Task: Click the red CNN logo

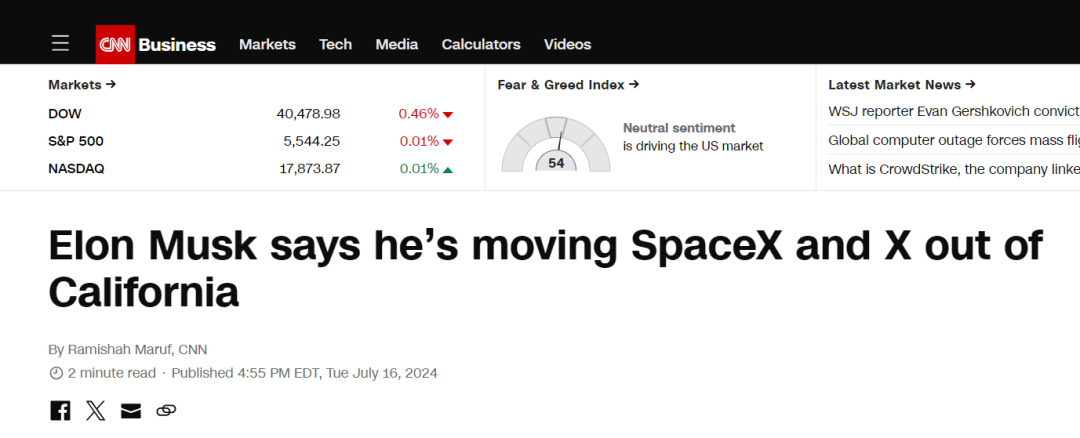Action: point(115,44)
